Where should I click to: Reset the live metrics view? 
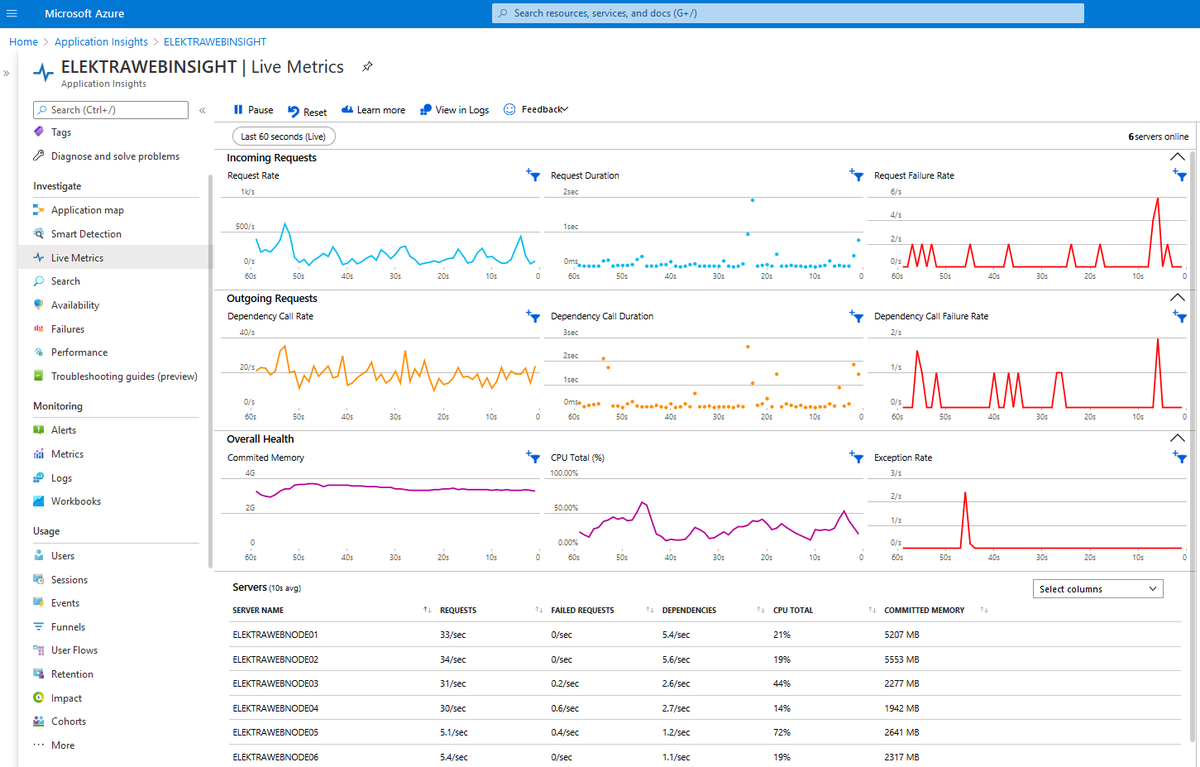tap(306, 109)
